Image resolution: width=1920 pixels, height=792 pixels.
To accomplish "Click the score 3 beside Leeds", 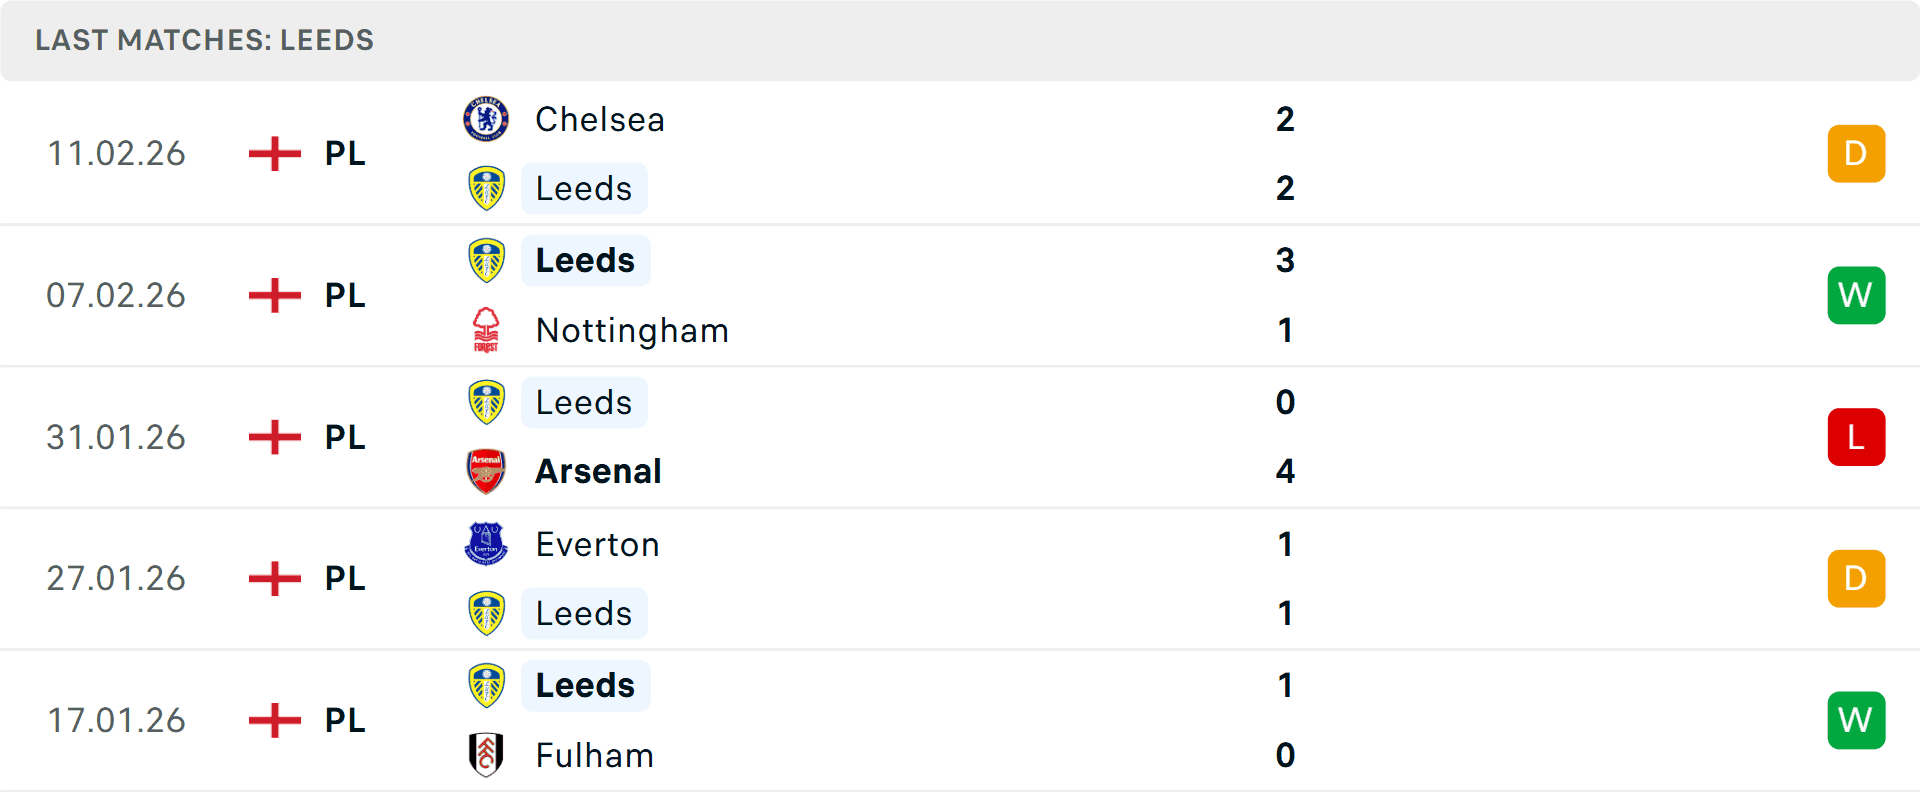I will pos(1287,260).
